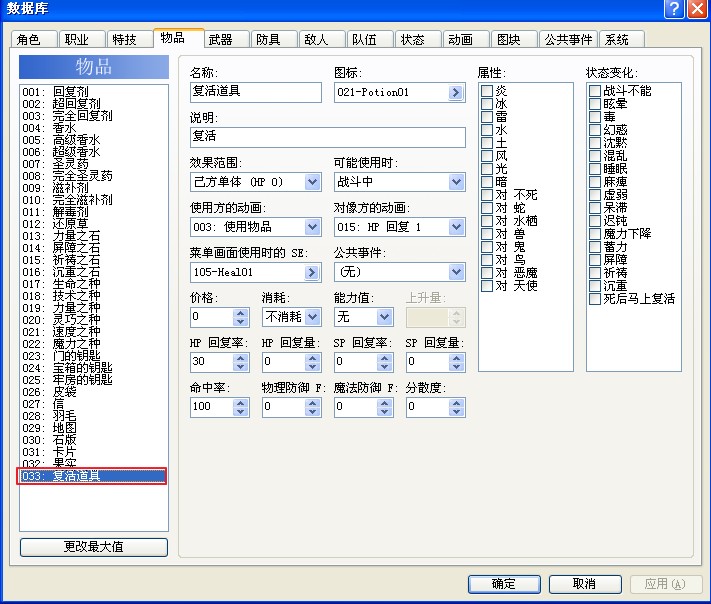The height and width of the screenshot is (604, 711).
Task: Increase 物理防御 F stepper
Action: pos(312,403)
